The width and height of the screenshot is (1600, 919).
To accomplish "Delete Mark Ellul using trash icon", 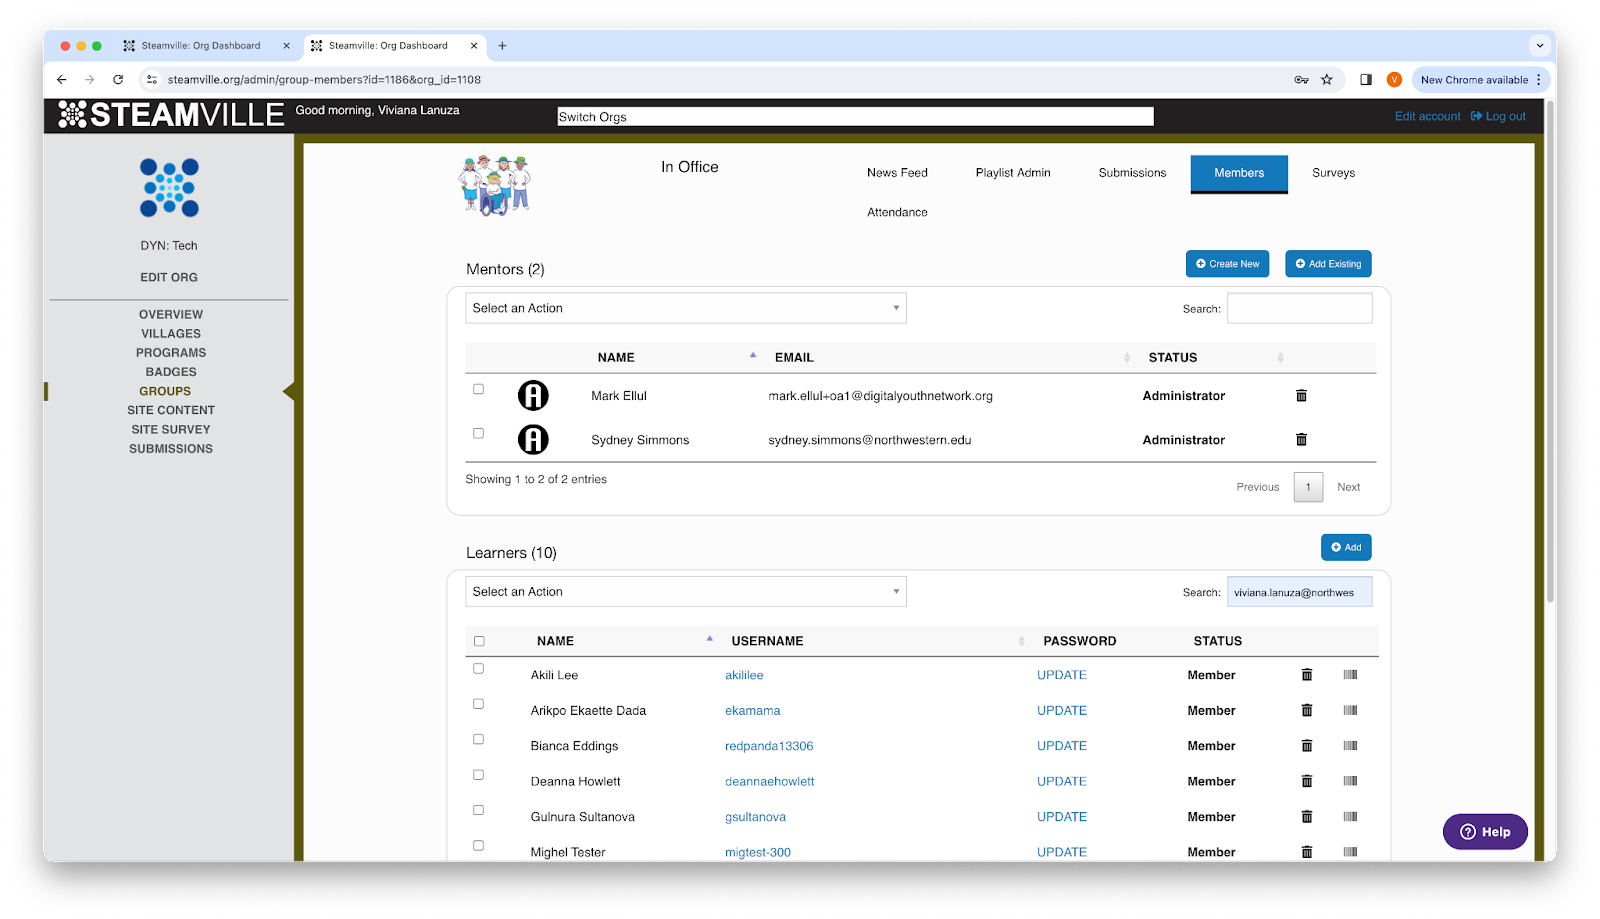I will [x=1301, y=396].
